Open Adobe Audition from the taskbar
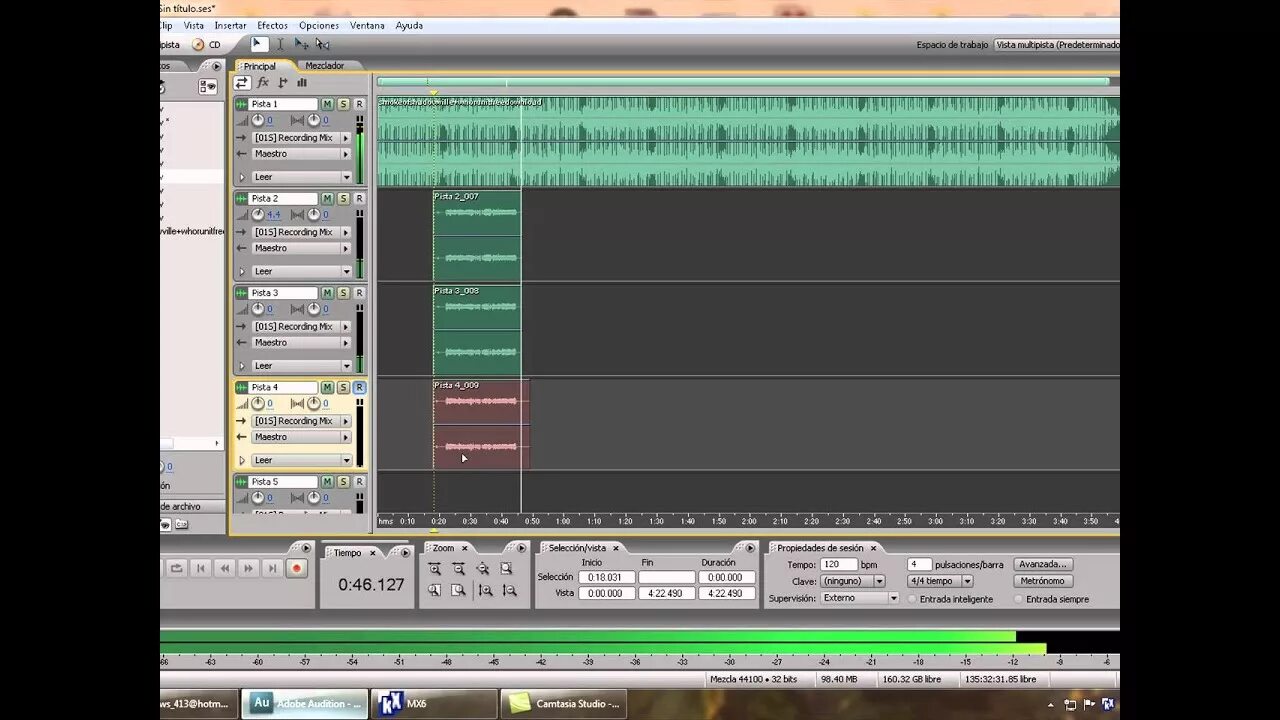 point(304,703)
